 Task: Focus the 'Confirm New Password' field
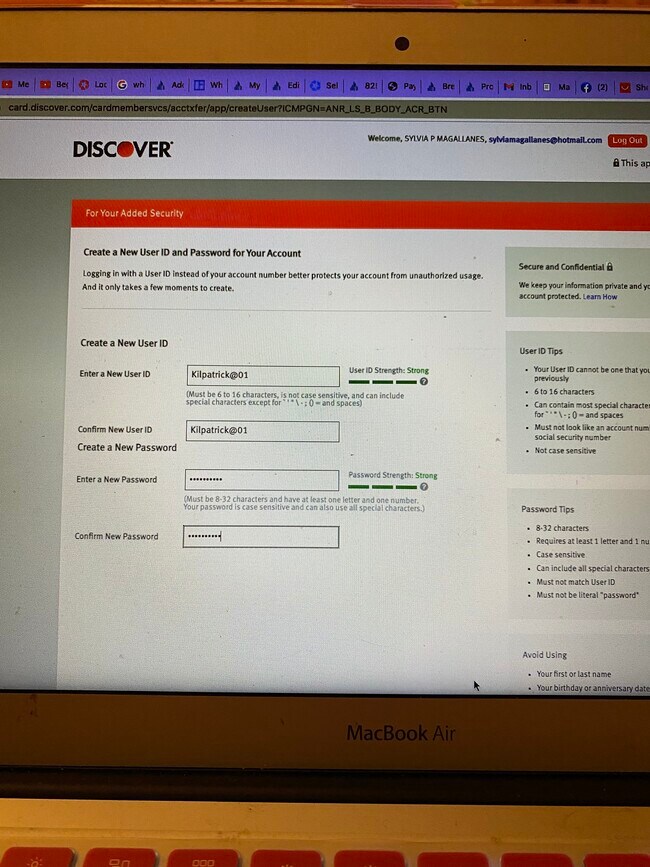click(261, 537)
